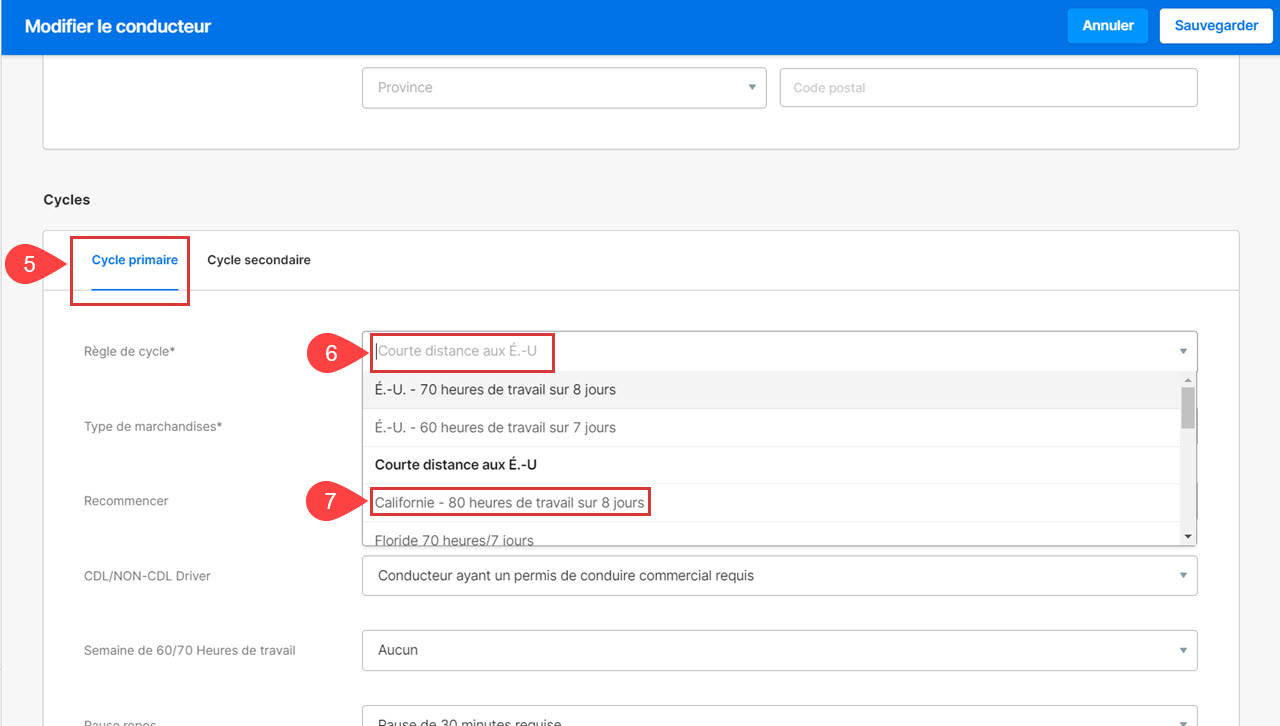Expand the Semaine de 60/70 Heures dropdown
Image resolution: width=1280 pixels, height=726 pixels.
click(x=779, y=650)
